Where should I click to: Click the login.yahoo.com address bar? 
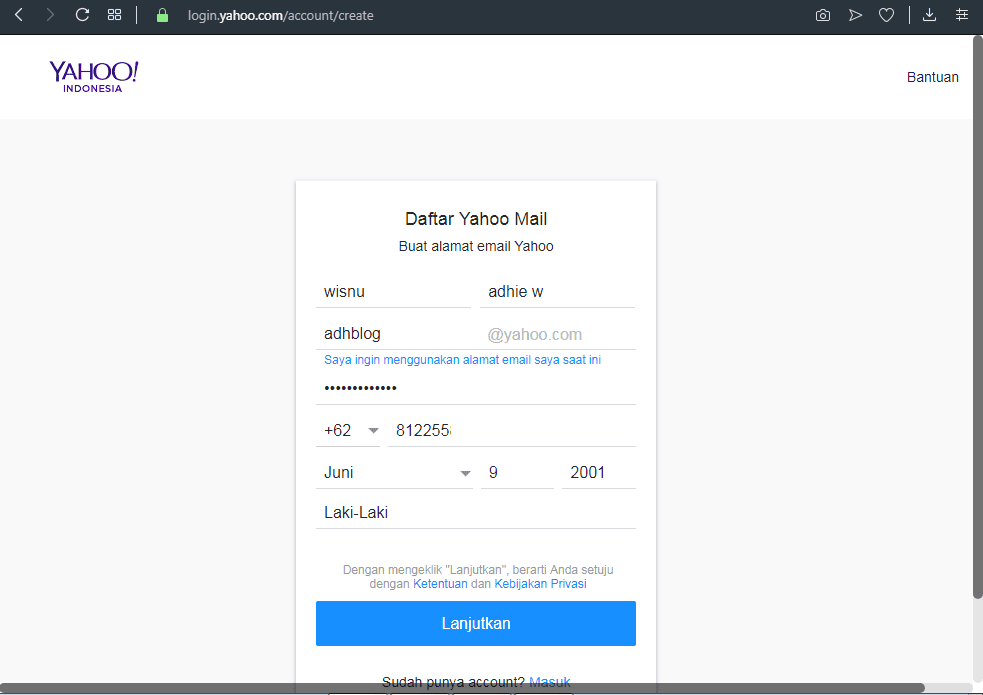tap(280, 16)
